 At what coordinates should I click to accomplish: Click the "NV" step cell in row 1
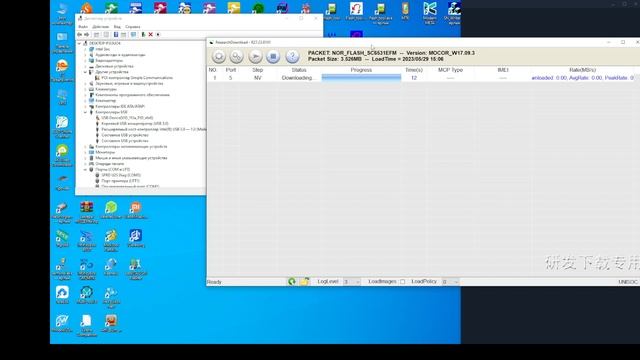258,78
